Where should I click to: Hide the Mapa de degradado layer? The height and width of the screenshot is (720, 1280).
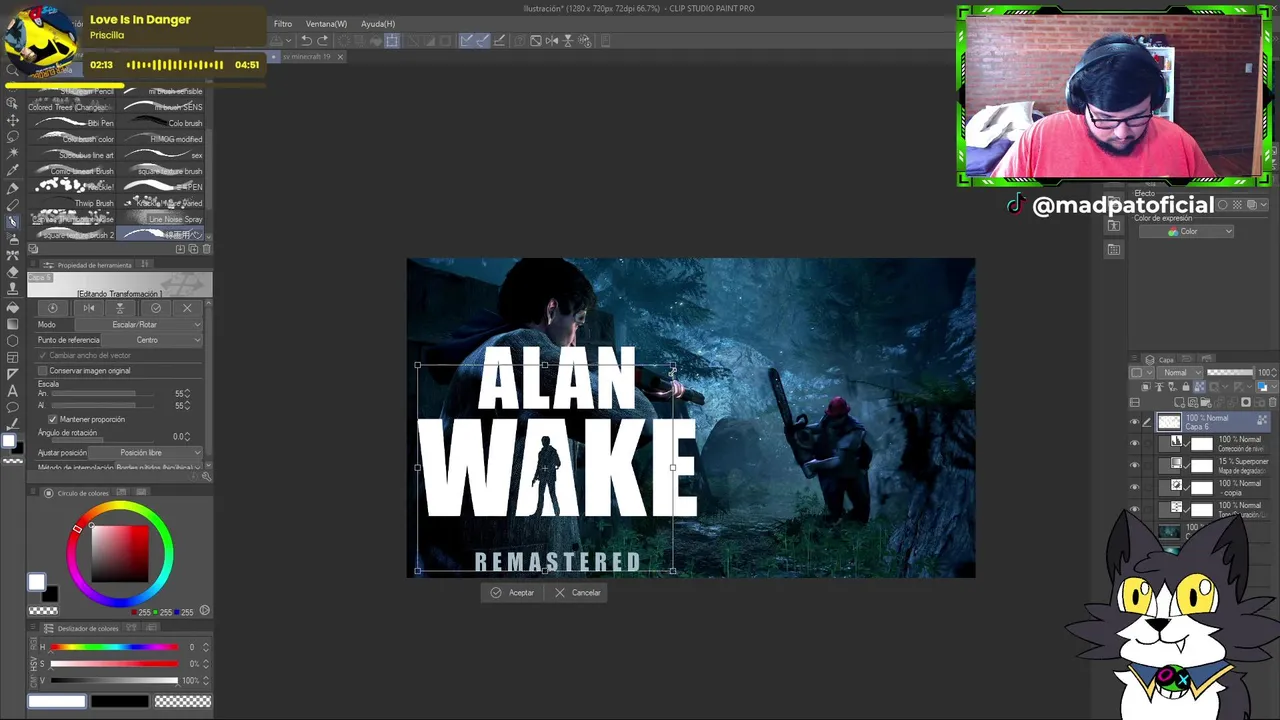(1134, 466)
